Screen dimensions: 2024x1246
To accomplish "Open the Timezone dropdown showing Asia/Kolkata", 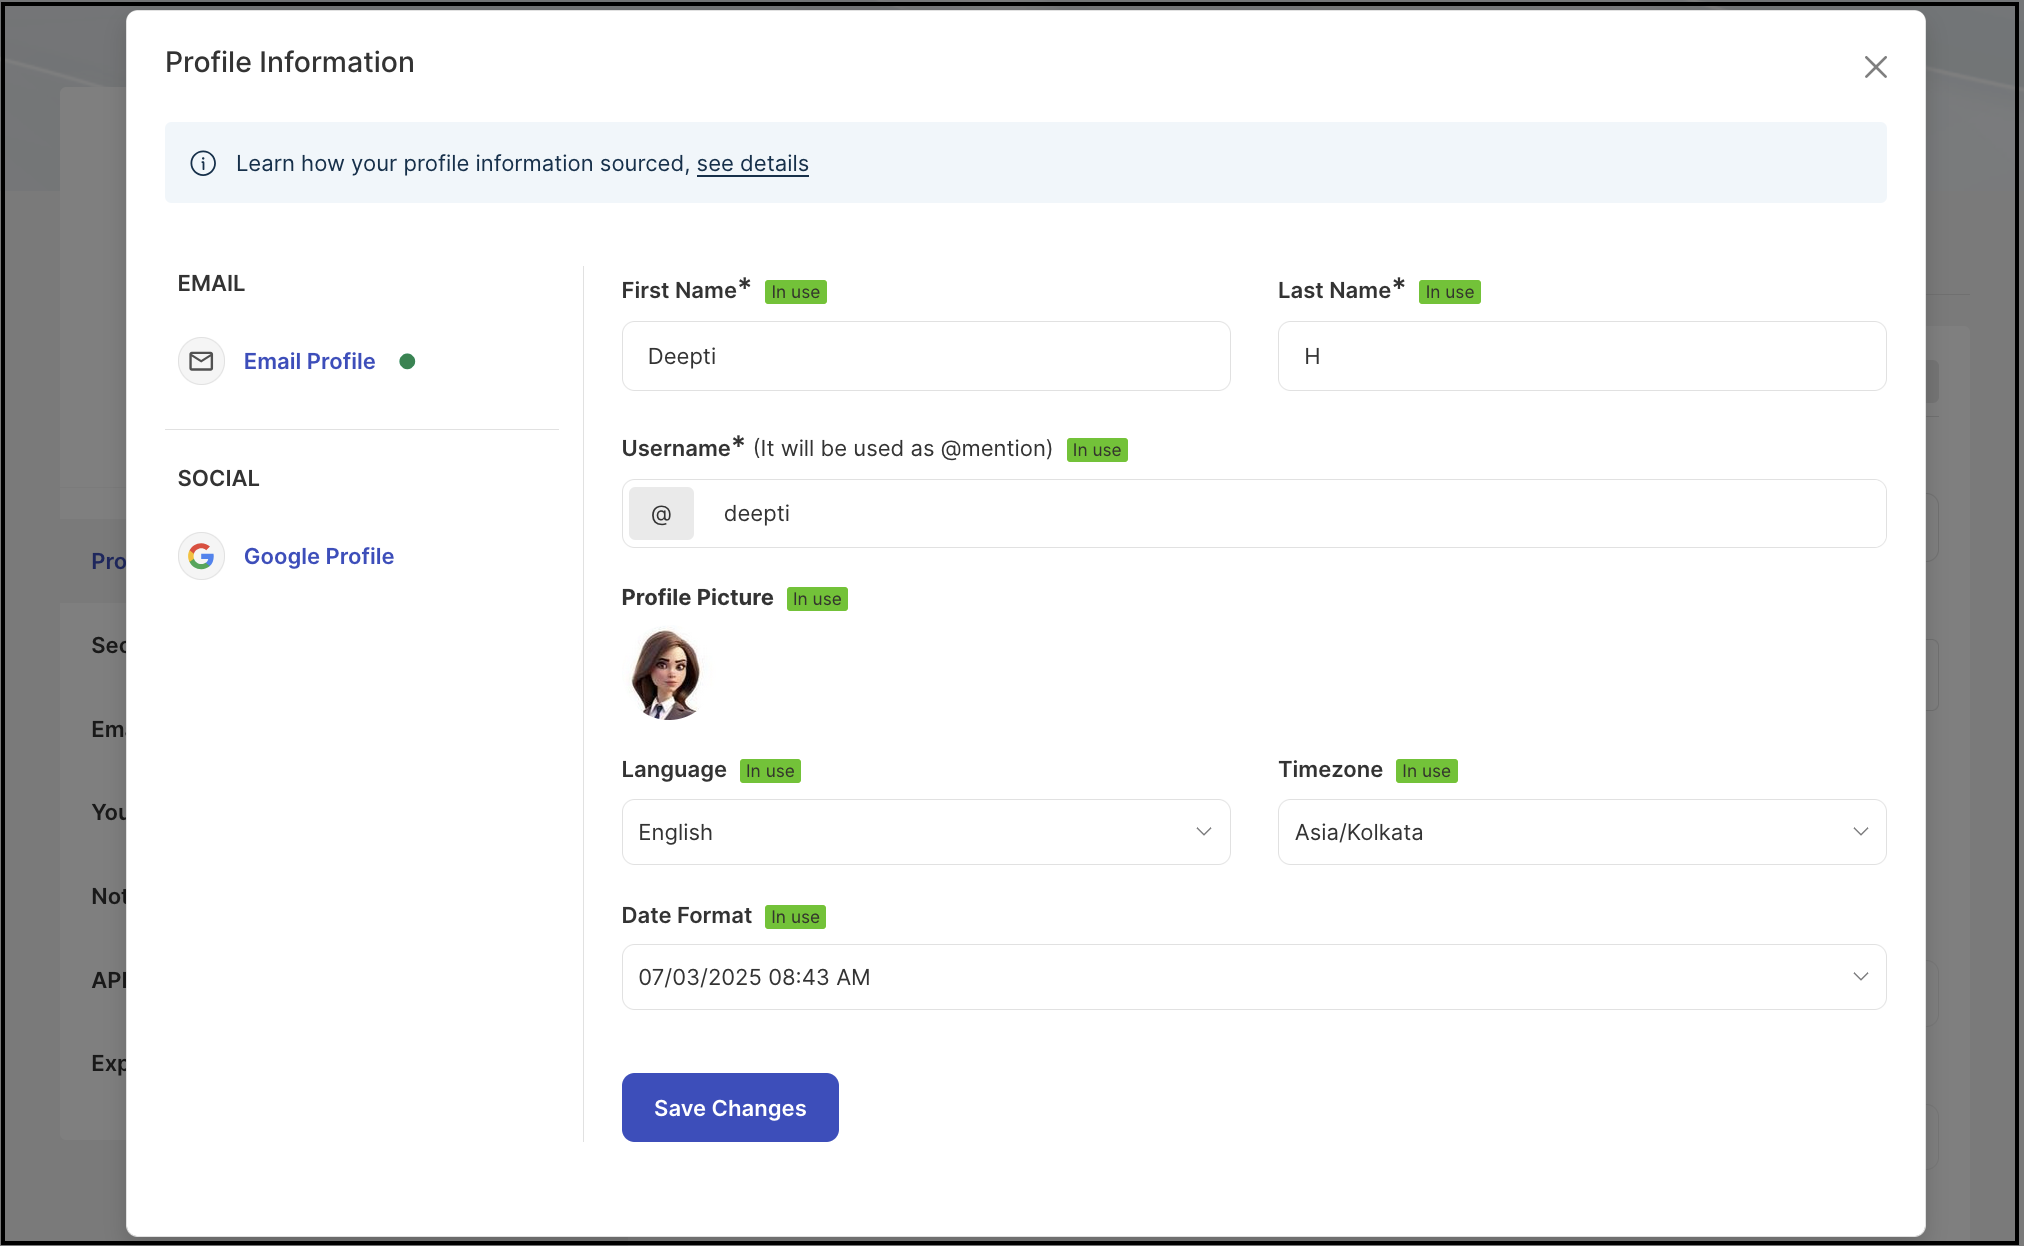I will 1582,832.
